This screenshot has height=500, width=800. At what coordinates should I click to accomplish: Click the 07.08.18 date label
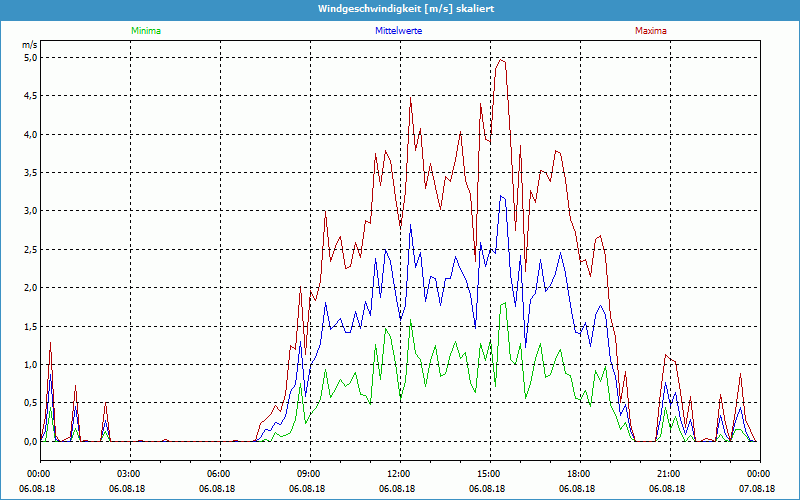coord(758,489)
